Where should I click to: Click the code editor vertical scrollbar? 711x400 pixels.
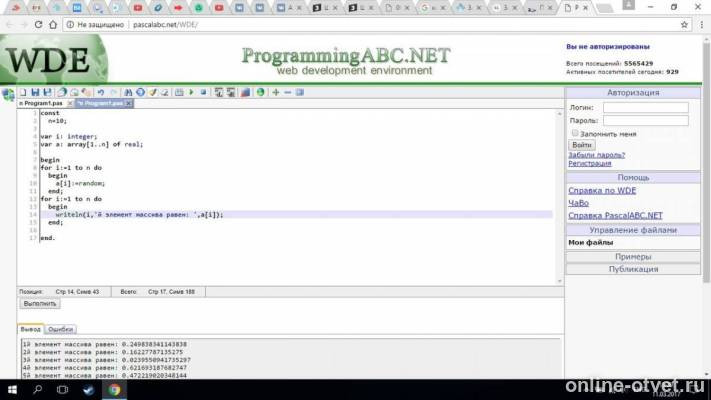click(x=559, y=197)
